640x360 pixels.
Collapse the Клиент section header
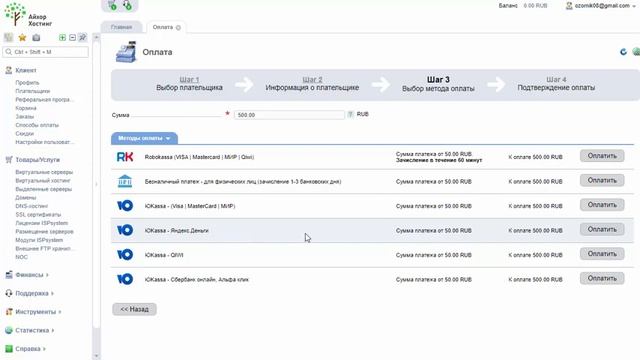tap(26, 70)
